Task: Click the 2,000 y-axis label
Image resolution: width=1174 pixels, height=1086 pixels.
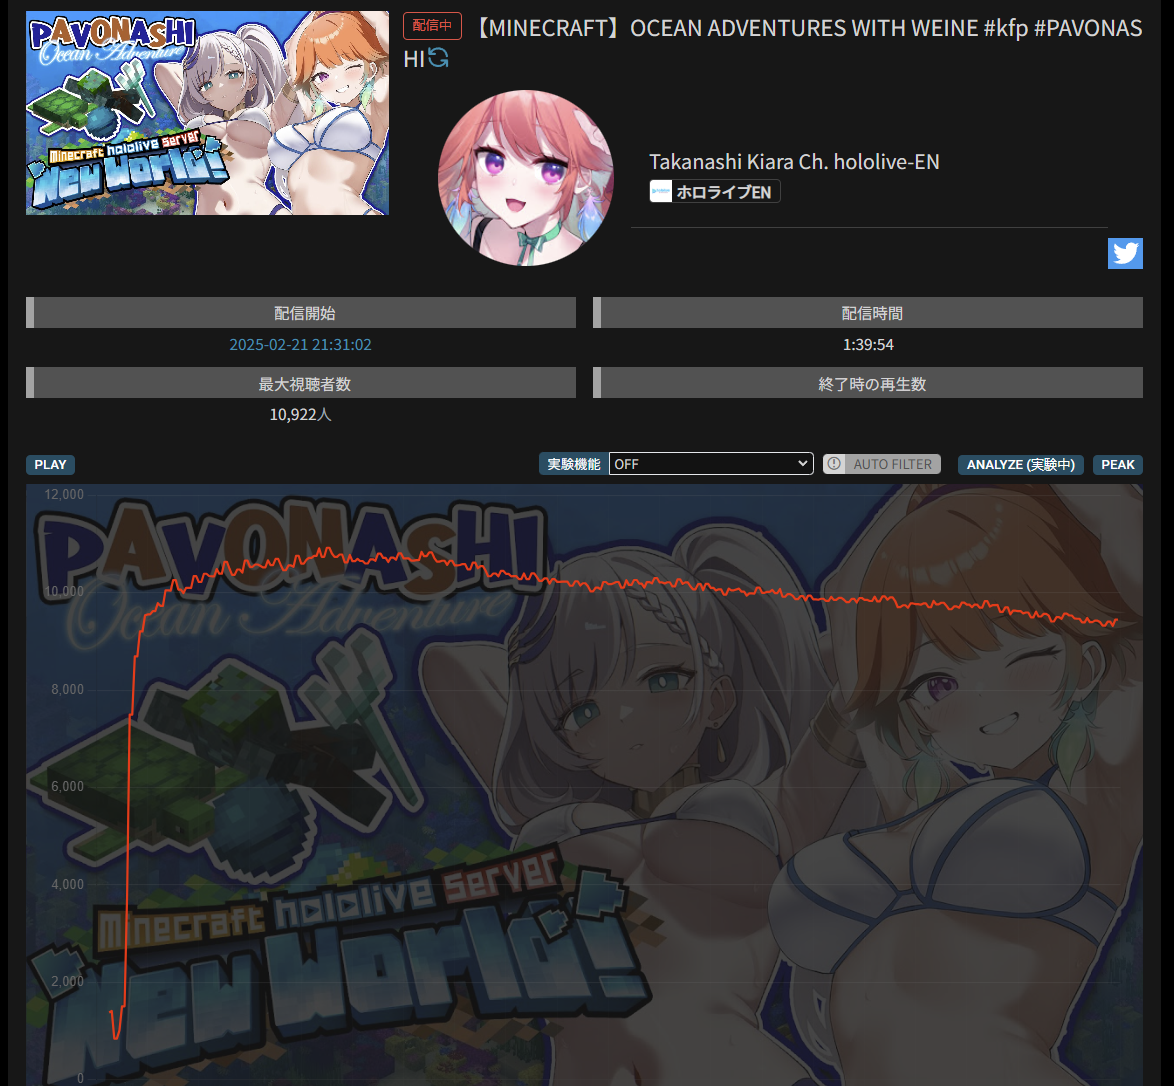Action: [67, 981]
